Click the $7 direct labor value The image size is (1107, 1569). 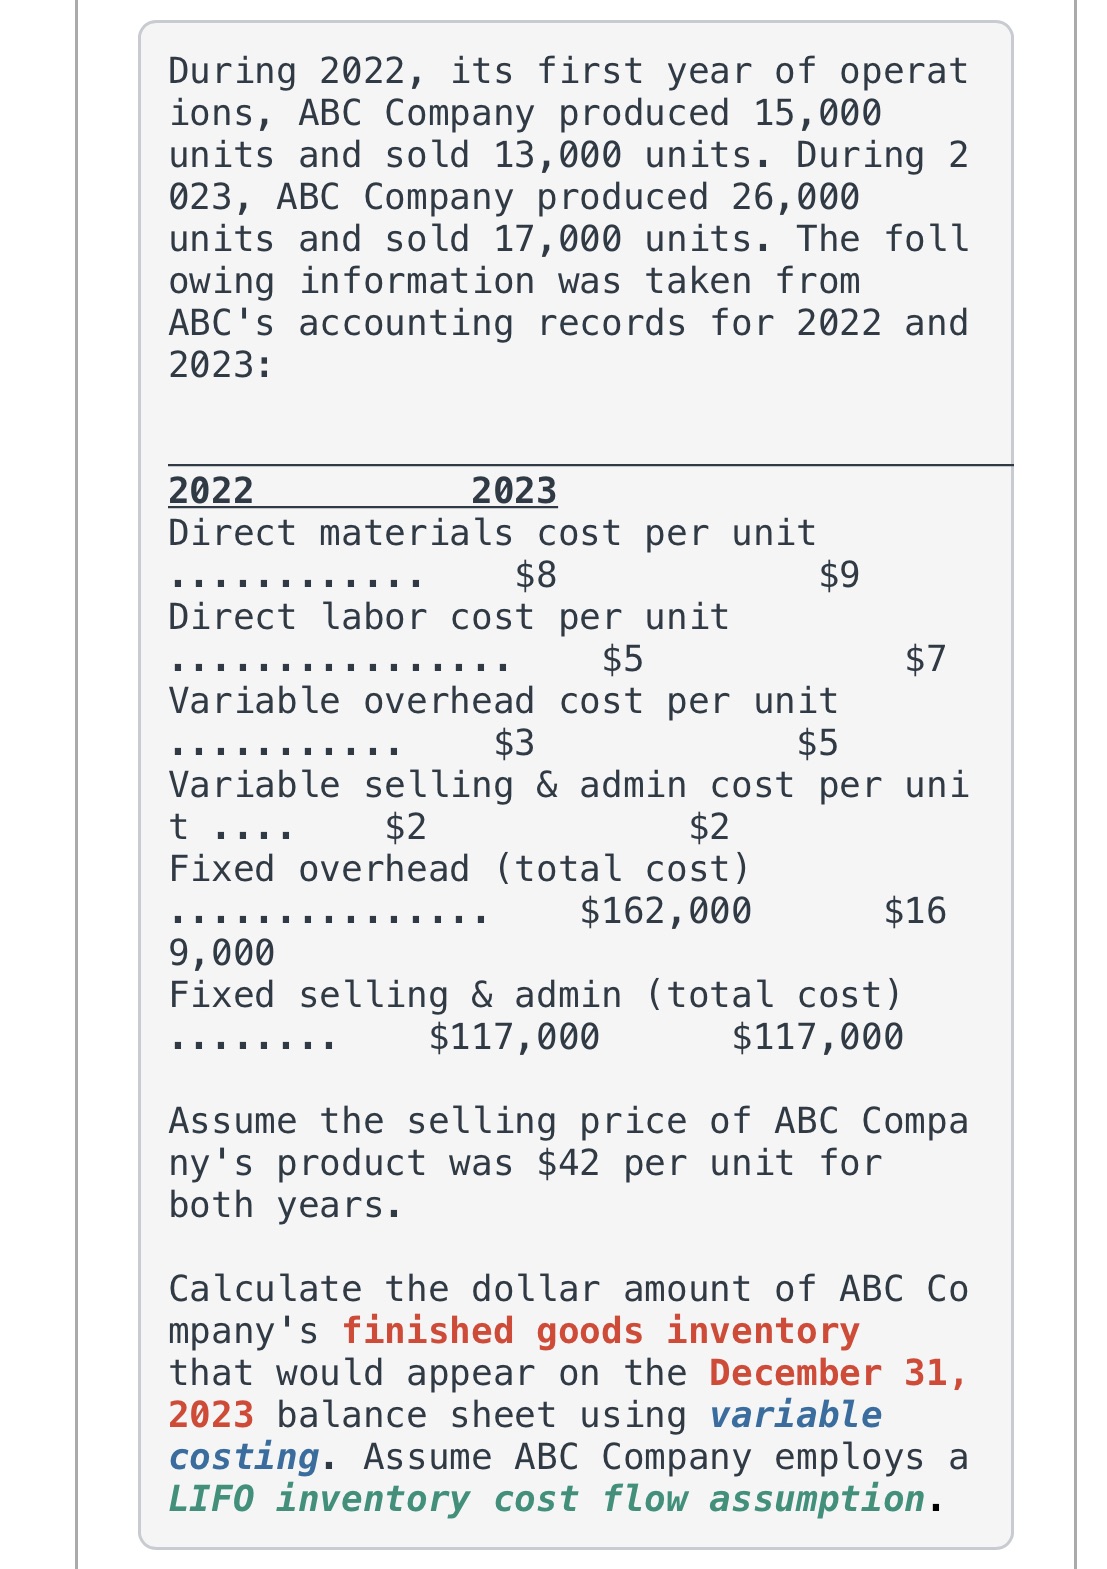(x=925, y=659)
